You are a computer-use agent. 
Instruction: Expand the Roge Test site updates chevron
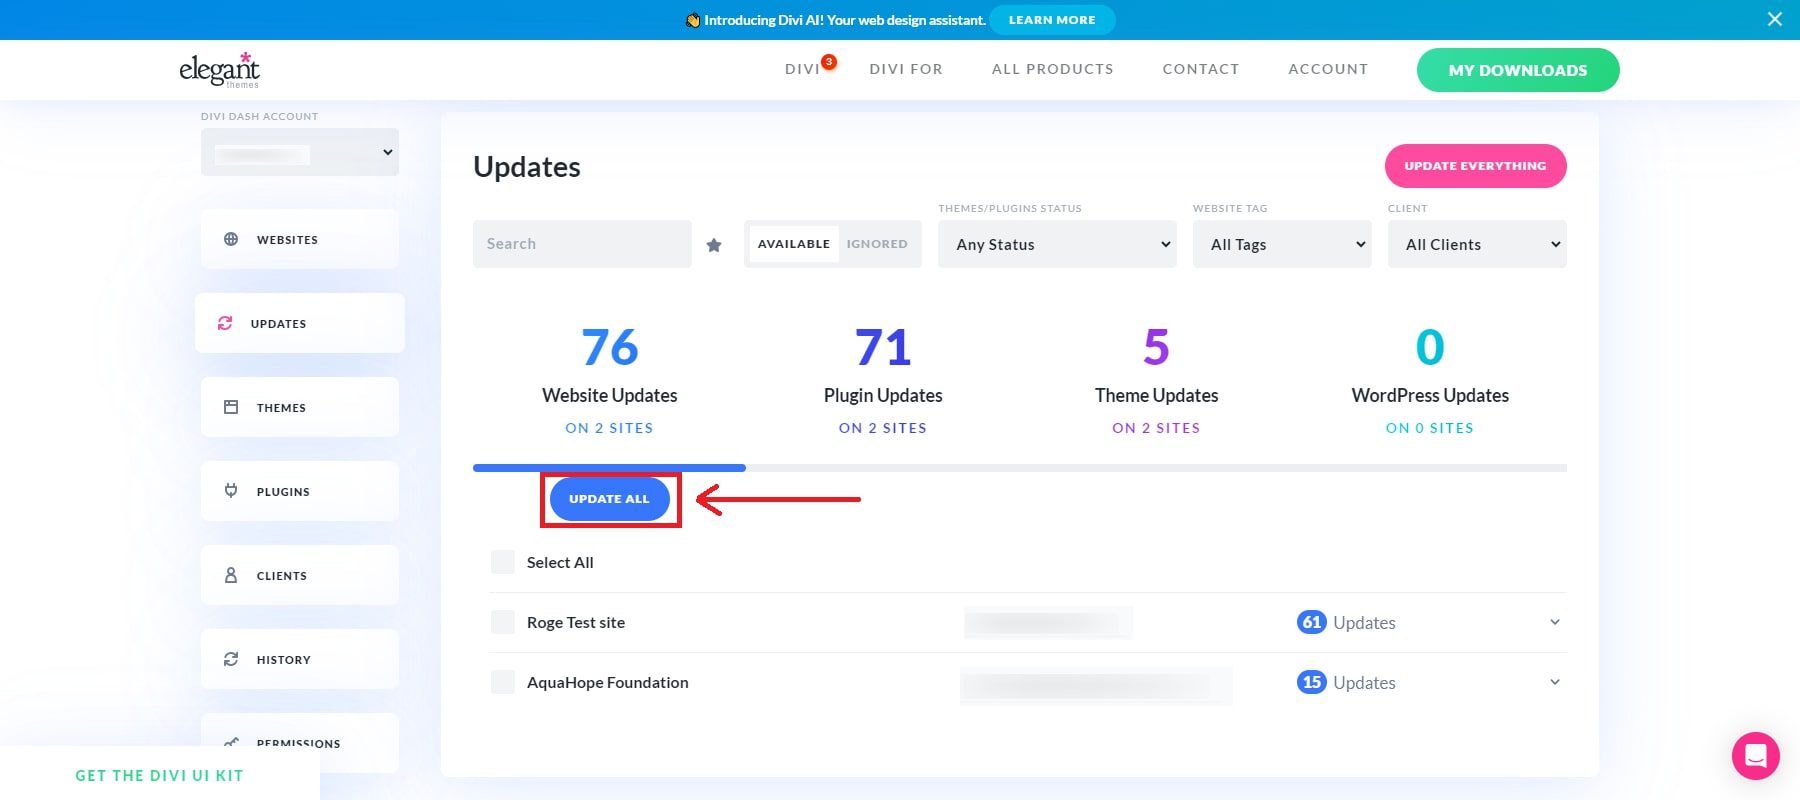point(1555,622)
